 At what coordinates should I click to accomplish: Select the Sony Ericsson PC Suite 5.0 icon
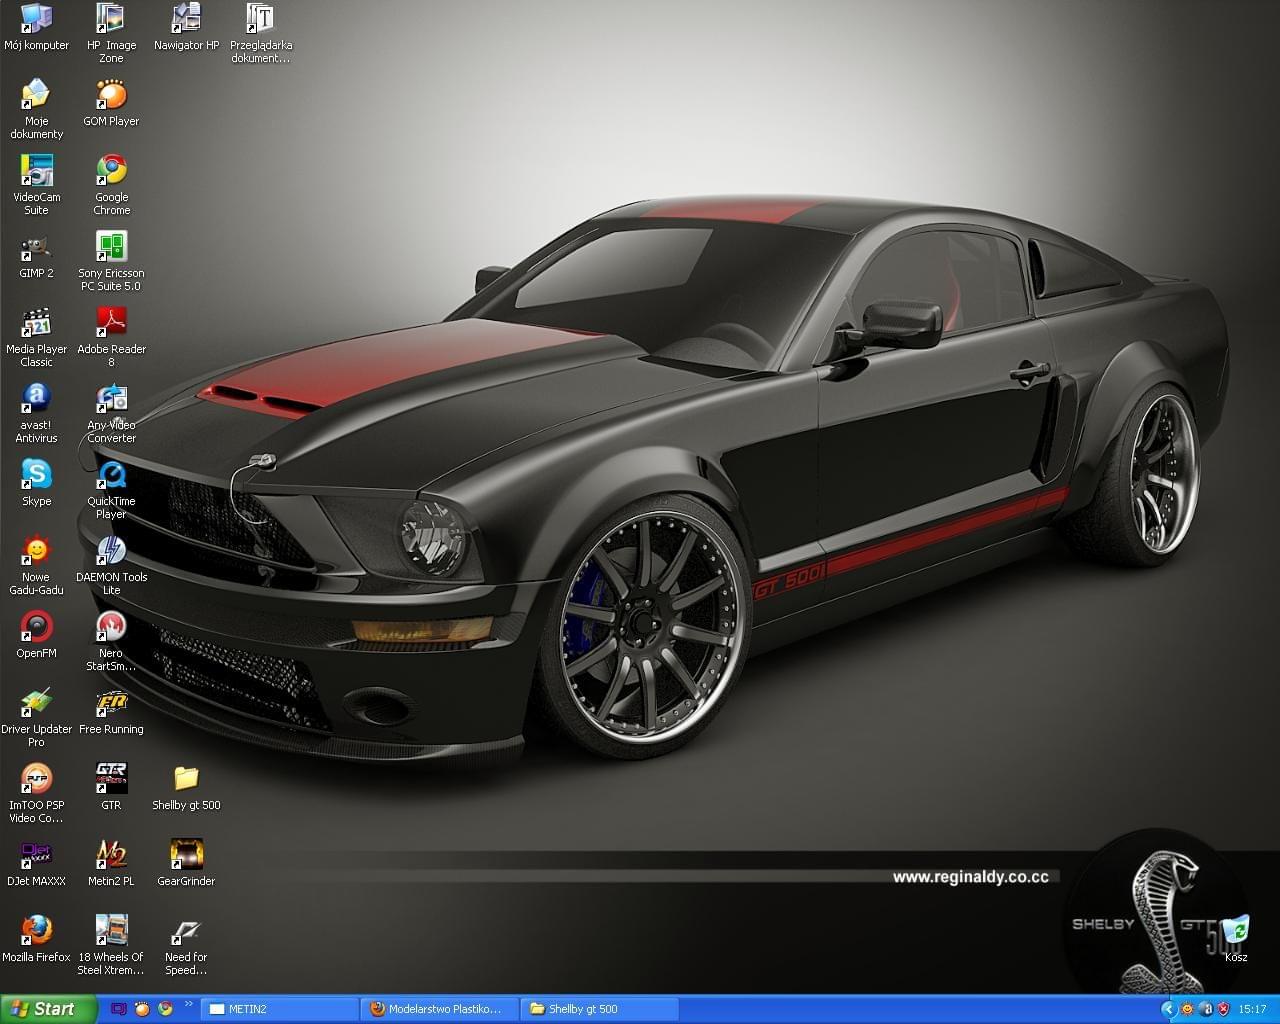pyautogui.click(x=111, y=261)
